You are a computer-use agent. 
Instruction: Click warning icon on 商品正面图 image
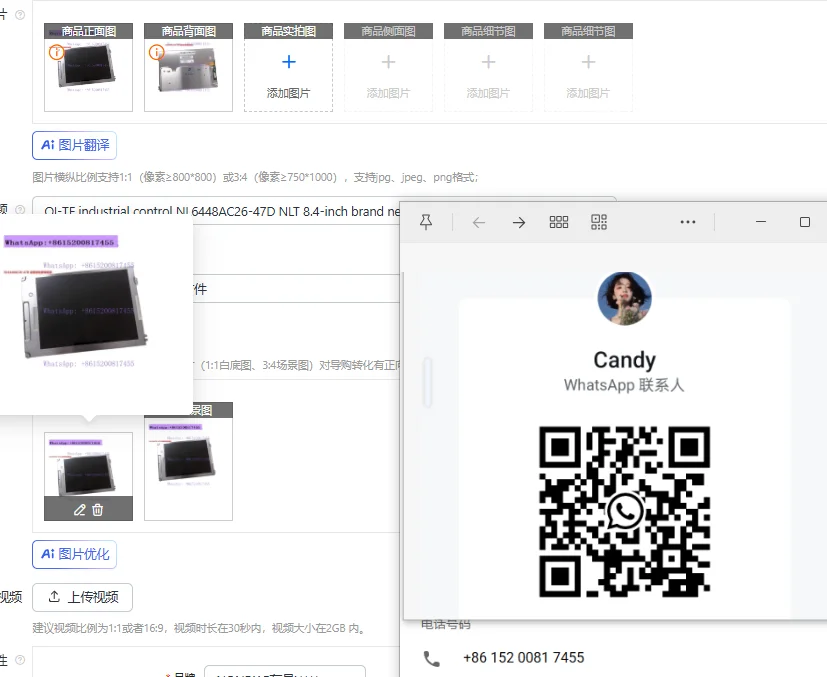pos(57,52)
